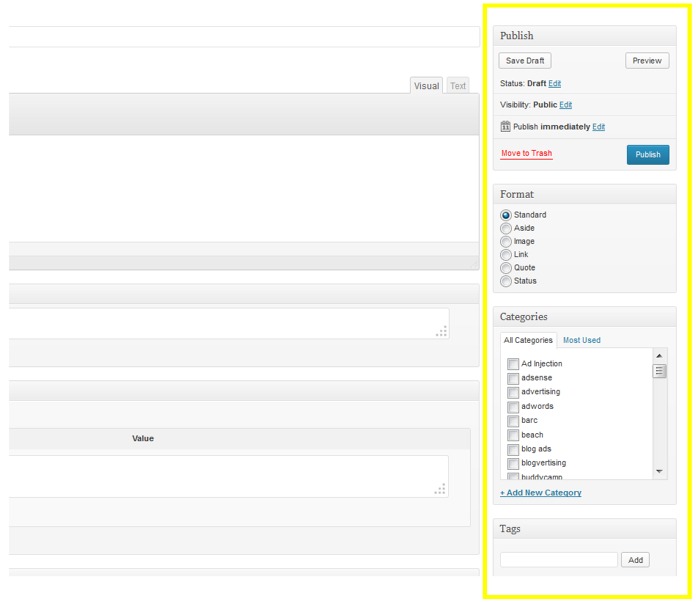The width and height of the screenshot is (696, 602).
Task: Click the Categories list scroll-down arrow
Action: coord(660,471)
